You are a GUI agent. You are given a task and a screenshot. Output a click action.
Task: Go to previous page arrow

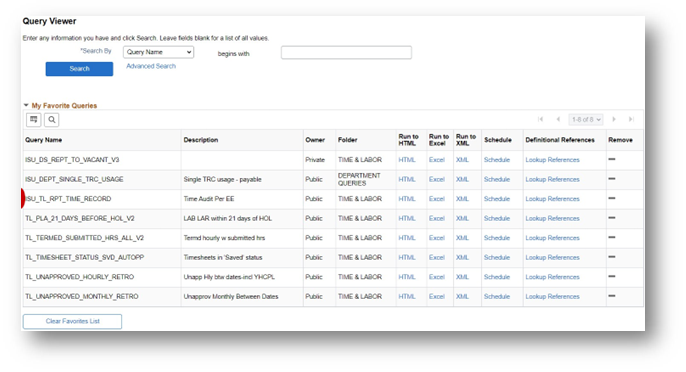tap(558, 119)
